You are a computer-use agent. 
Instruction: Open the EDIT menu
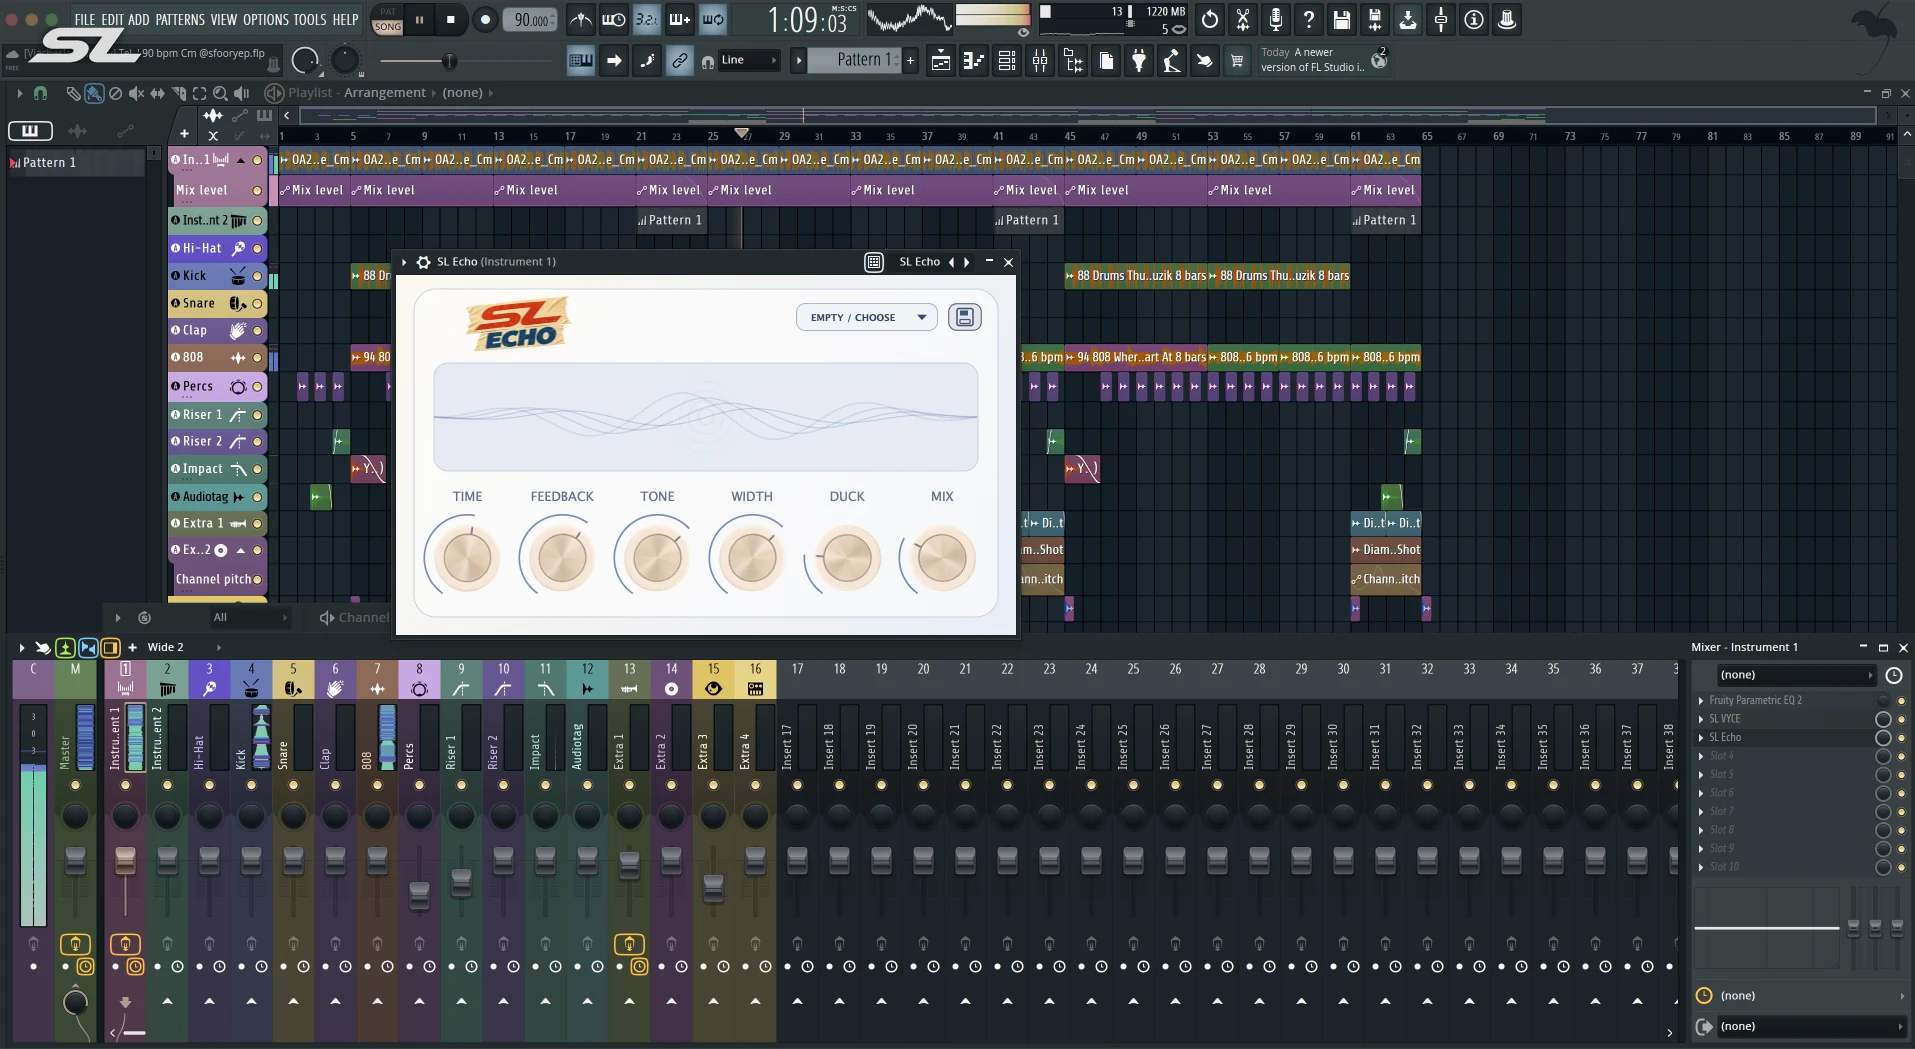112,19
